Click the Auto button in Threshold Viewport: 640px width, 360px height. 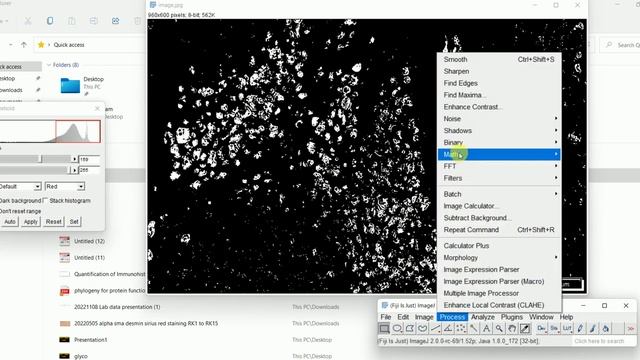click(x=10, y=222)
